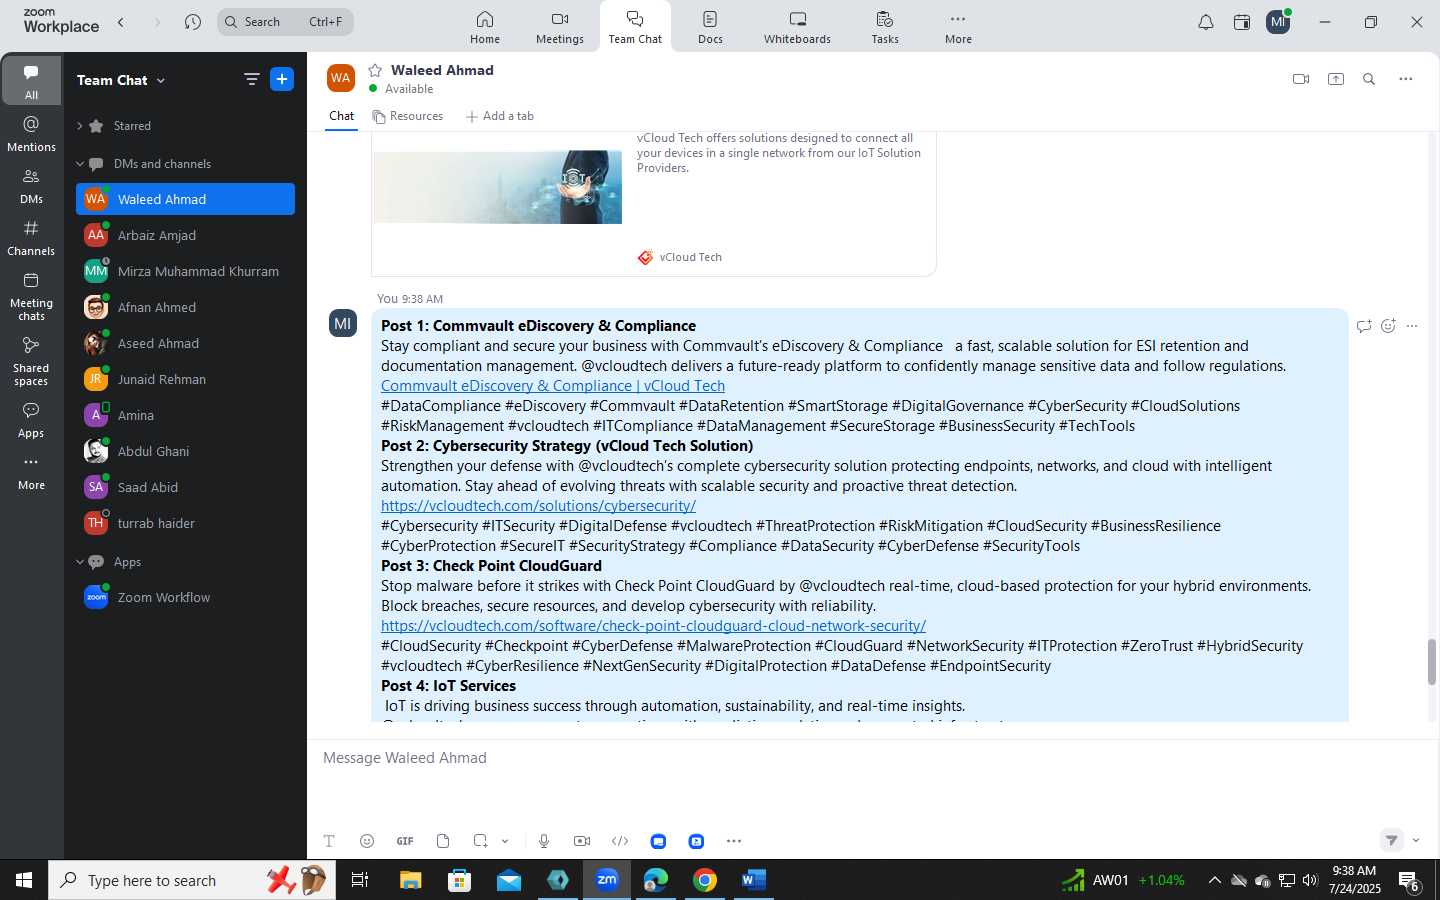Viewport: 1440px width, 900px height.
Task: Record a video message
Action: click(x=582, y=841)
